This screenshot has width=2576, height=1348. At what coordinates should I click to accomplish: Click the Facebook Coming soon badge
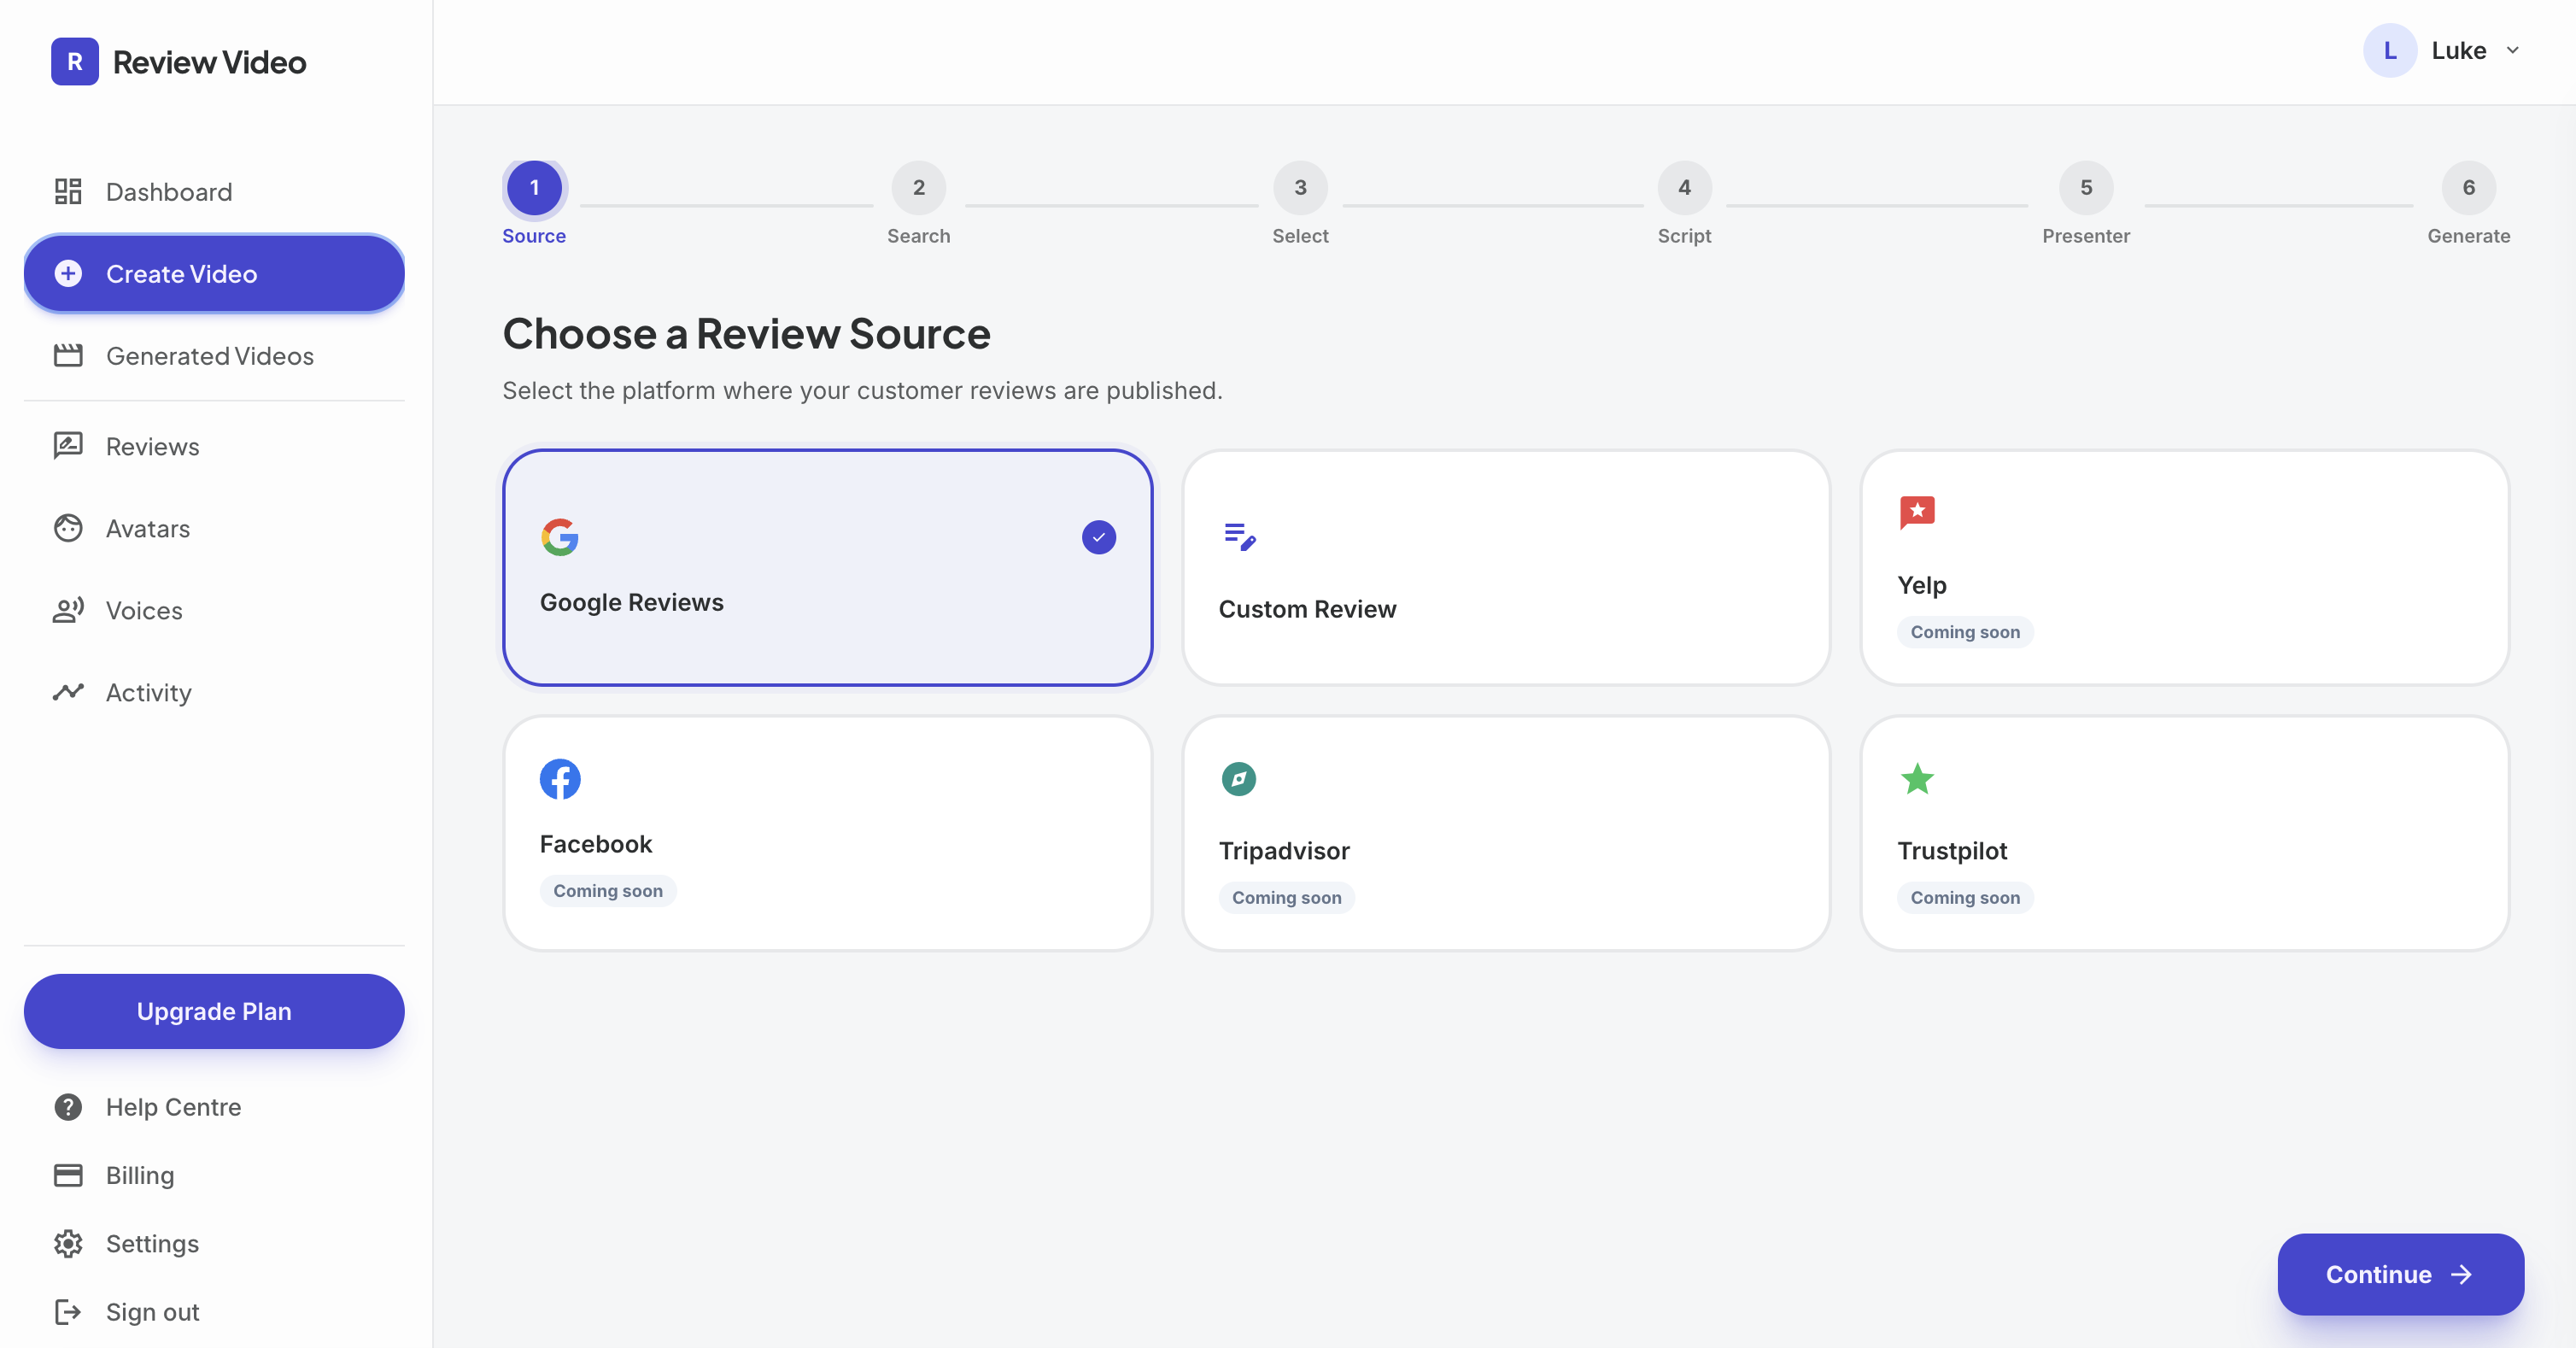[x=608, y=891]
